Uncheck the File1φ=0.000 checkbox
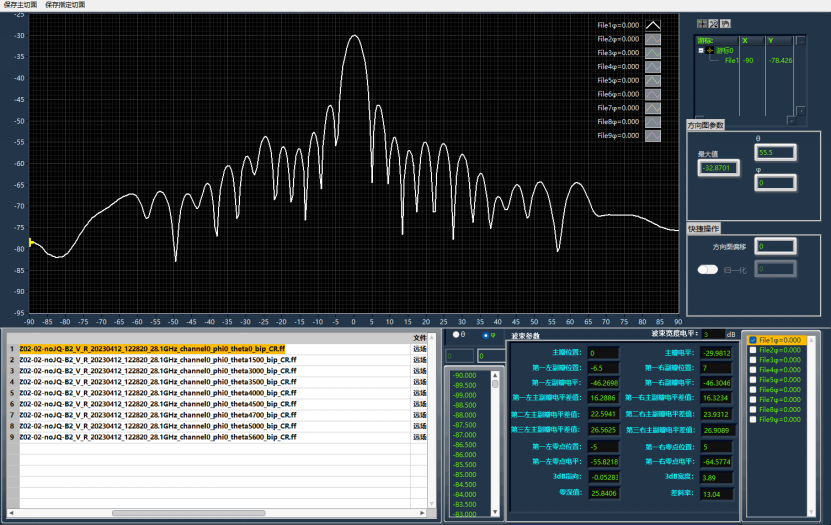 coord(752,340)
